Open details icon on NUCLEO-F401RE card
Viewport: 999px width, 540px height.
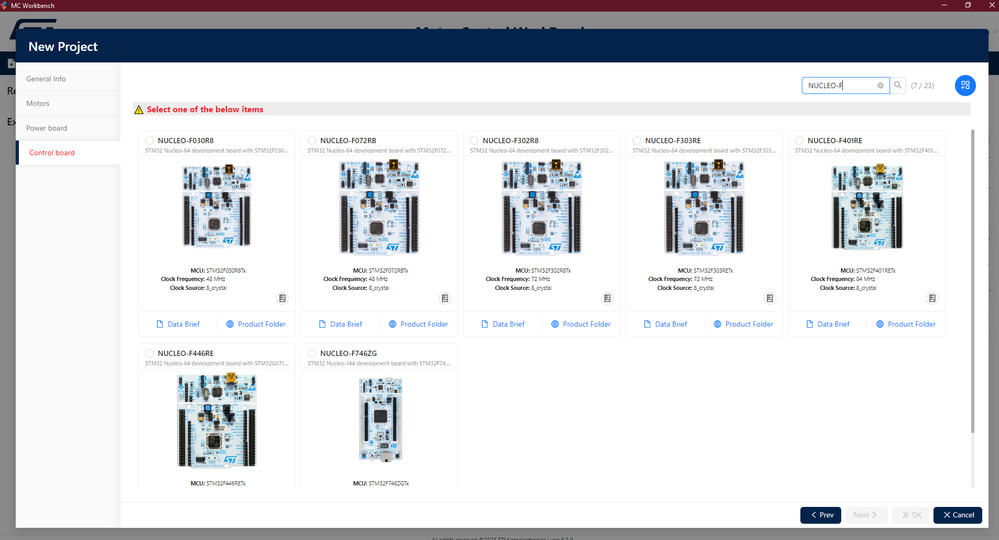point(932,298)
